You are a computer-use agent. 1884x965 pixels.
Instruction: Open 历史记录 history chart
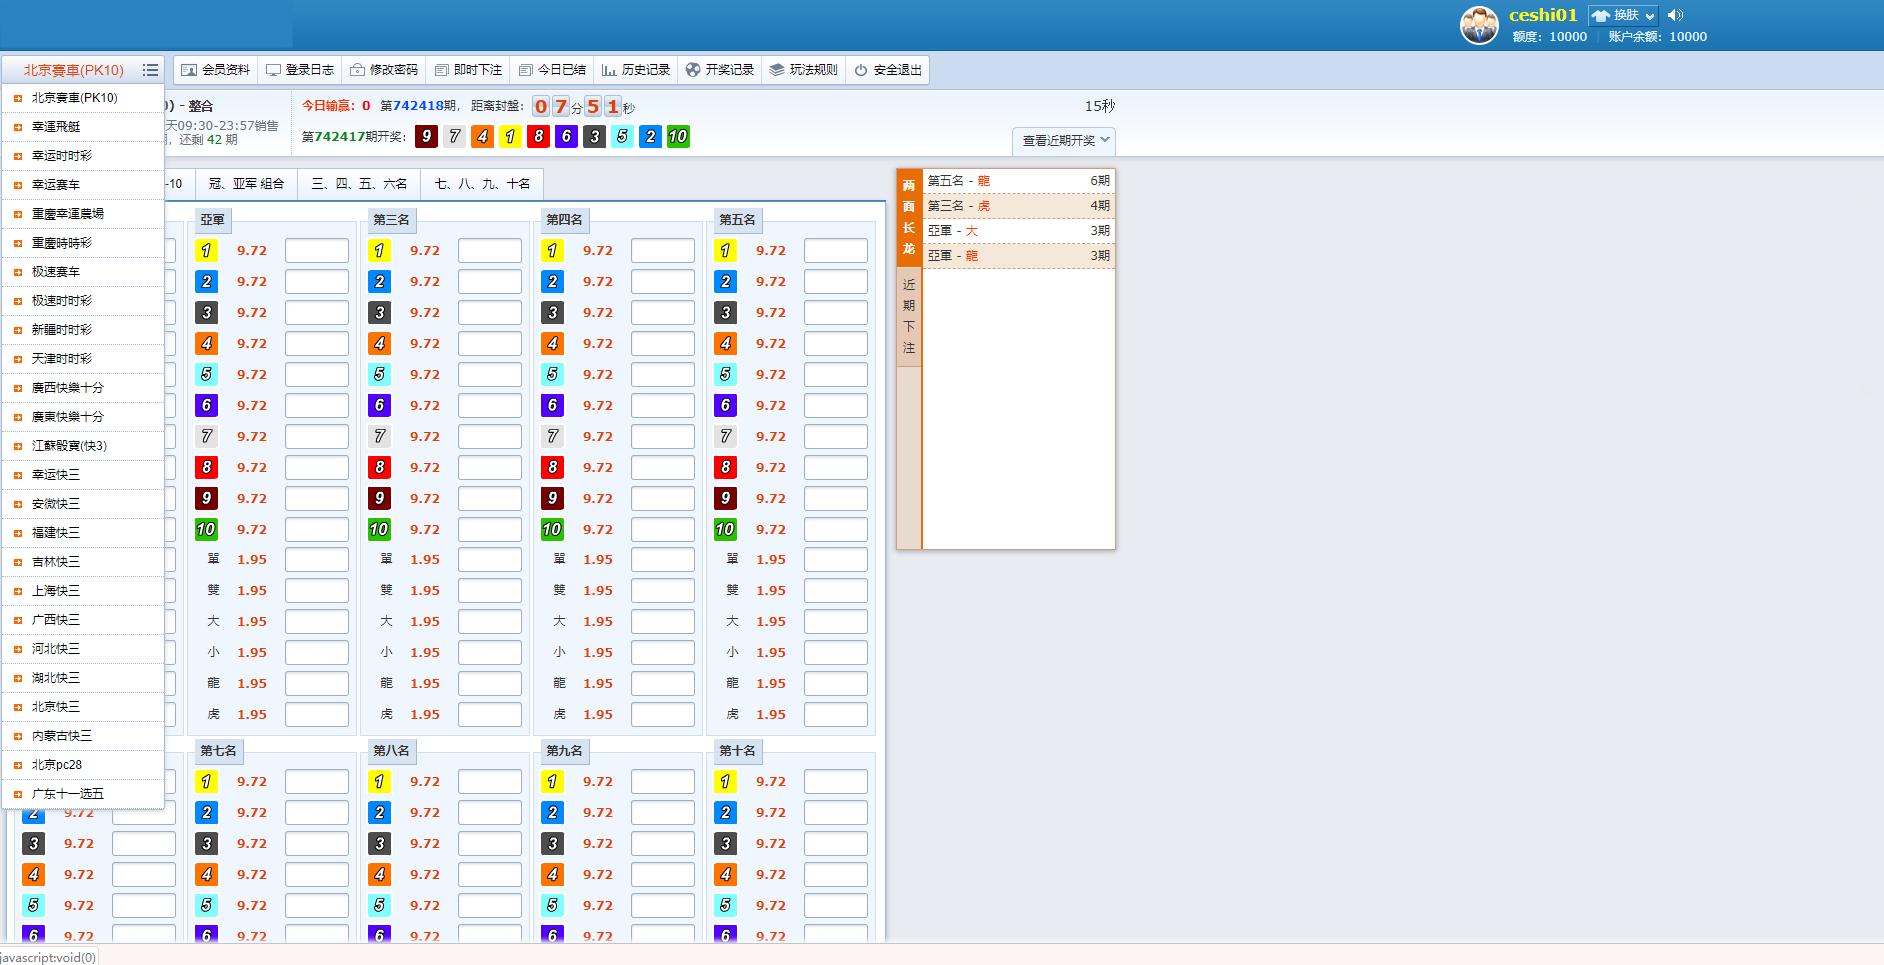[x=635, y=70]
